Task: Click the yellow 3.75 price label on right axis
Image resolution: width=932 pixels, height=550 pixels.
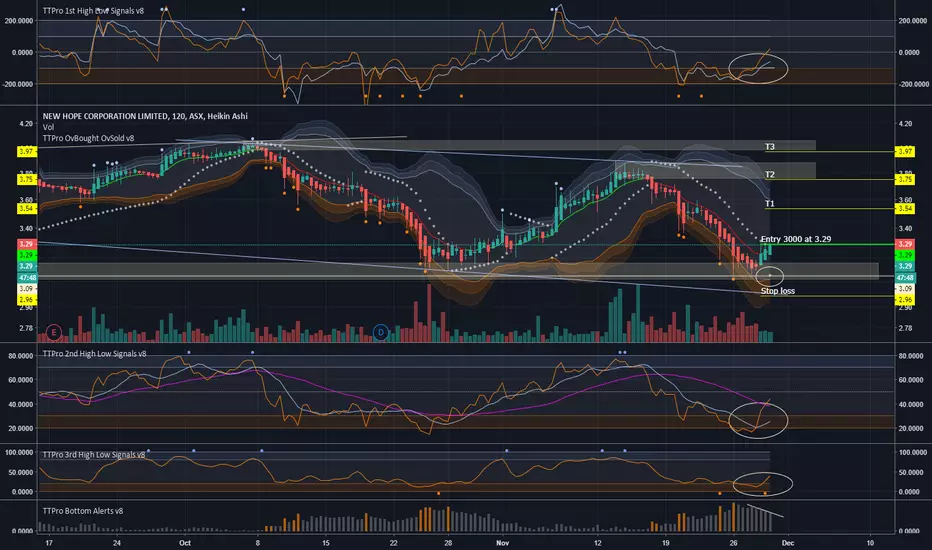Action: [905, 179]
